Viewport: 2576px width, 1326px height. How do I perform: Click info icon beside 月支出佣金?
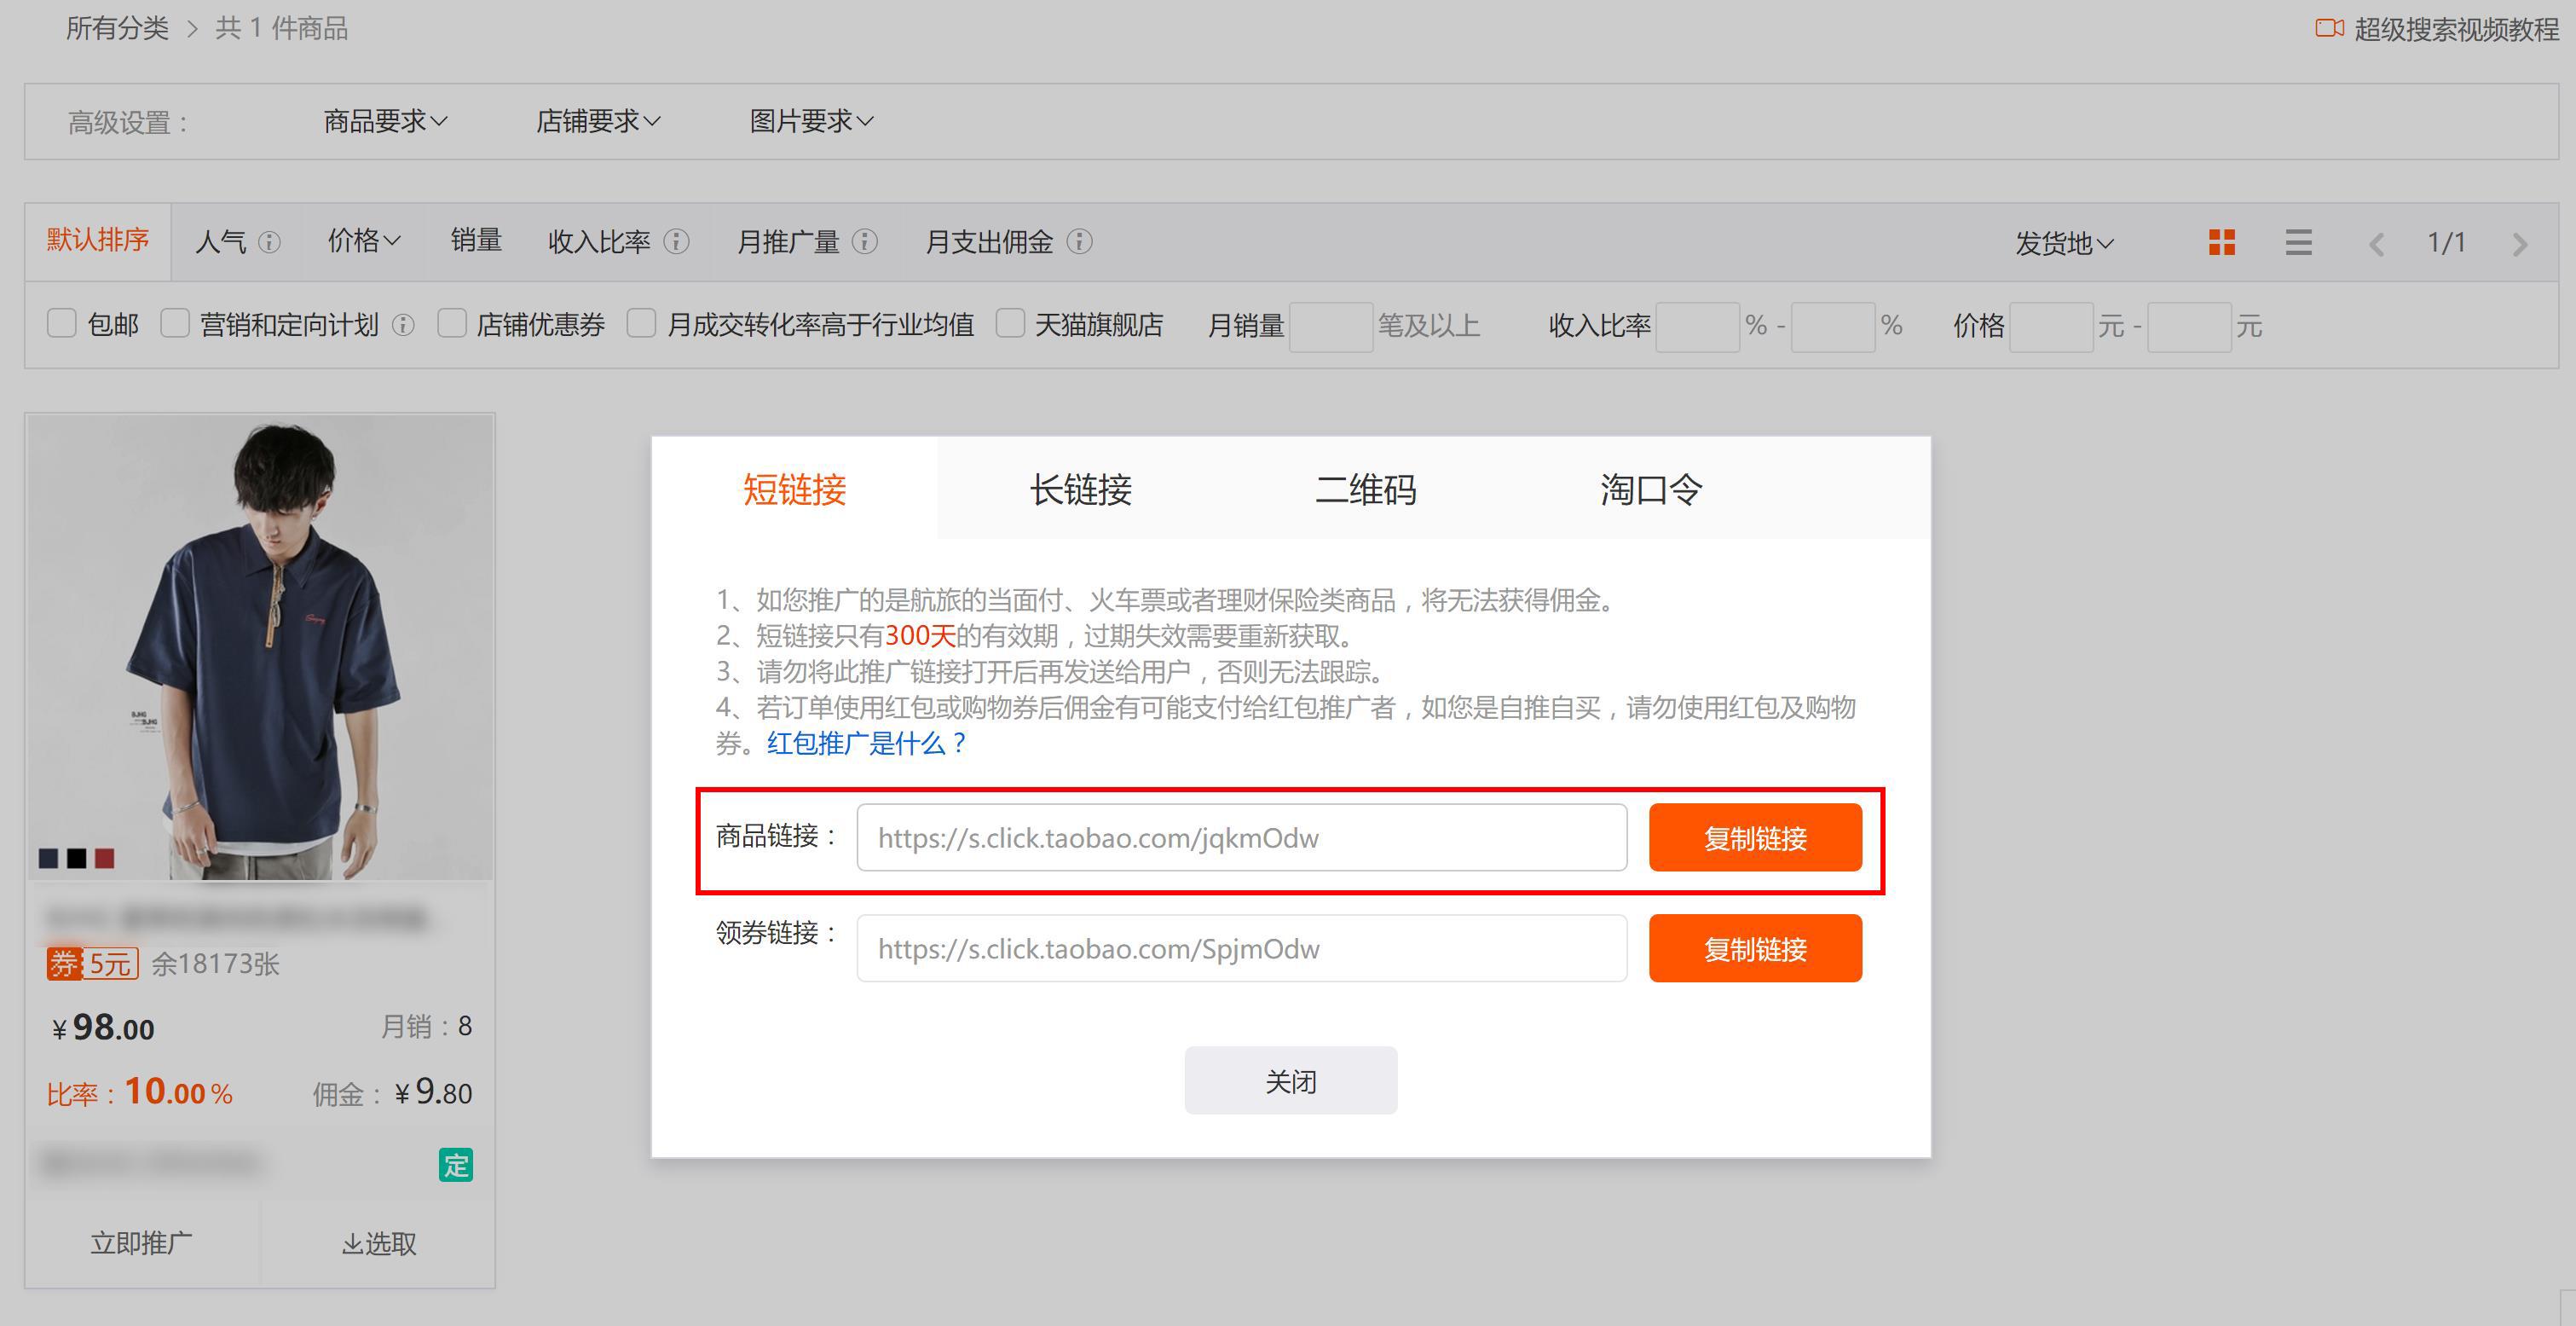[x=1079, y=242]
